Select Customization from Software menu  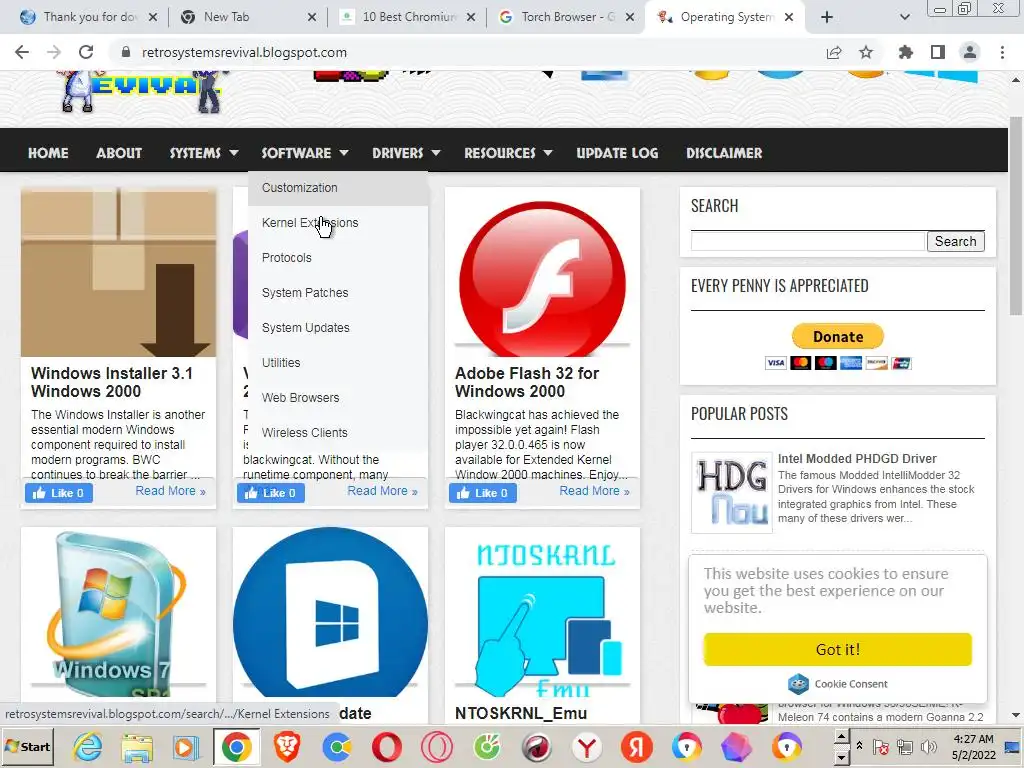338,188
